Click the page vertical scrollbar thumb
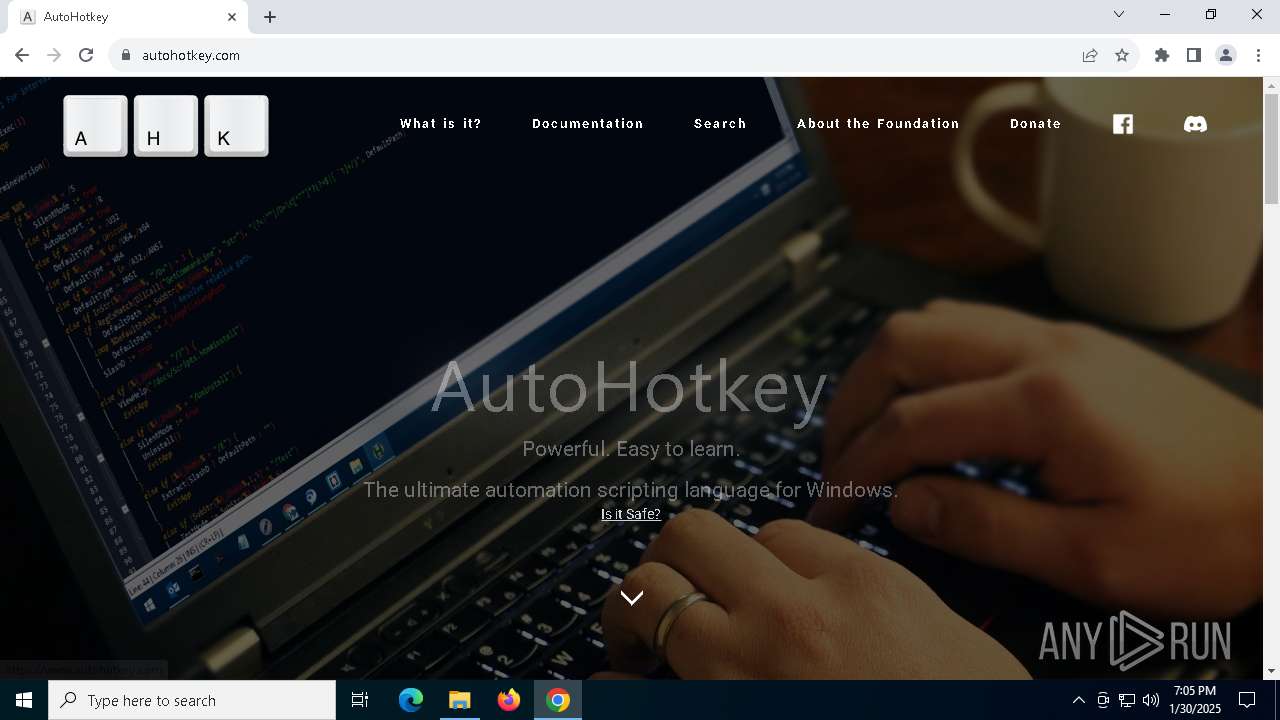 coord(1272,148)
